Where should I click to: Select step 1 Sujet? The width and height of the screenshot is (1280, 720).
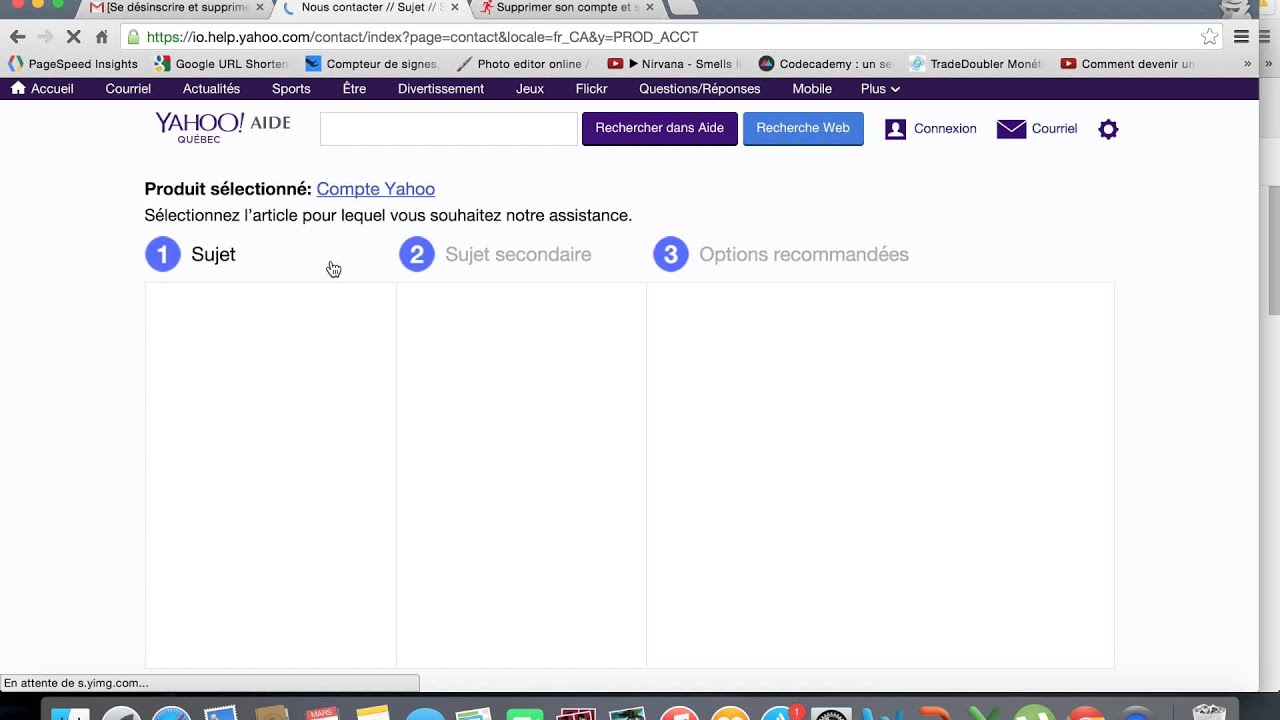[191, 254]
